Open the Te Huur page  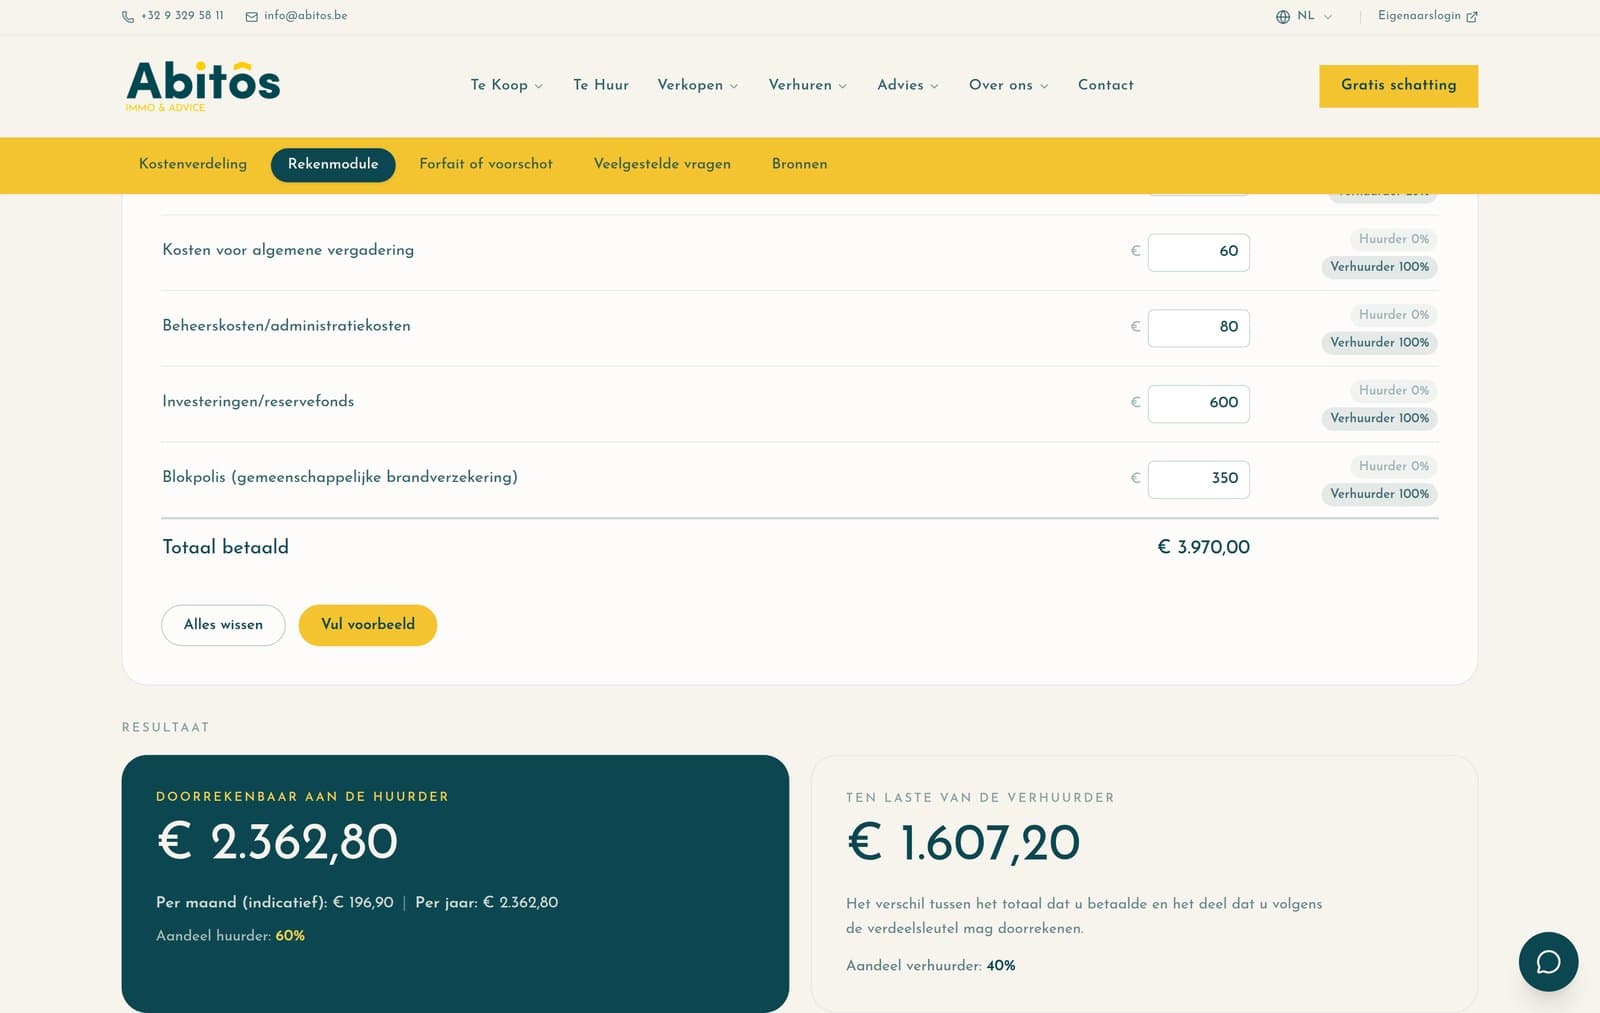pyautogui.click(x=601, y=85)
